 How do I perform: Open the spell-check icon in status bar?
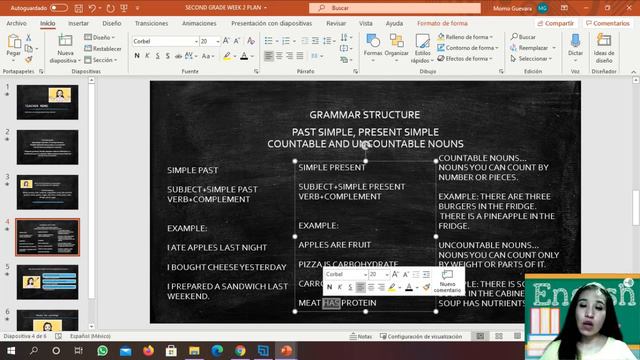[58, 336]
